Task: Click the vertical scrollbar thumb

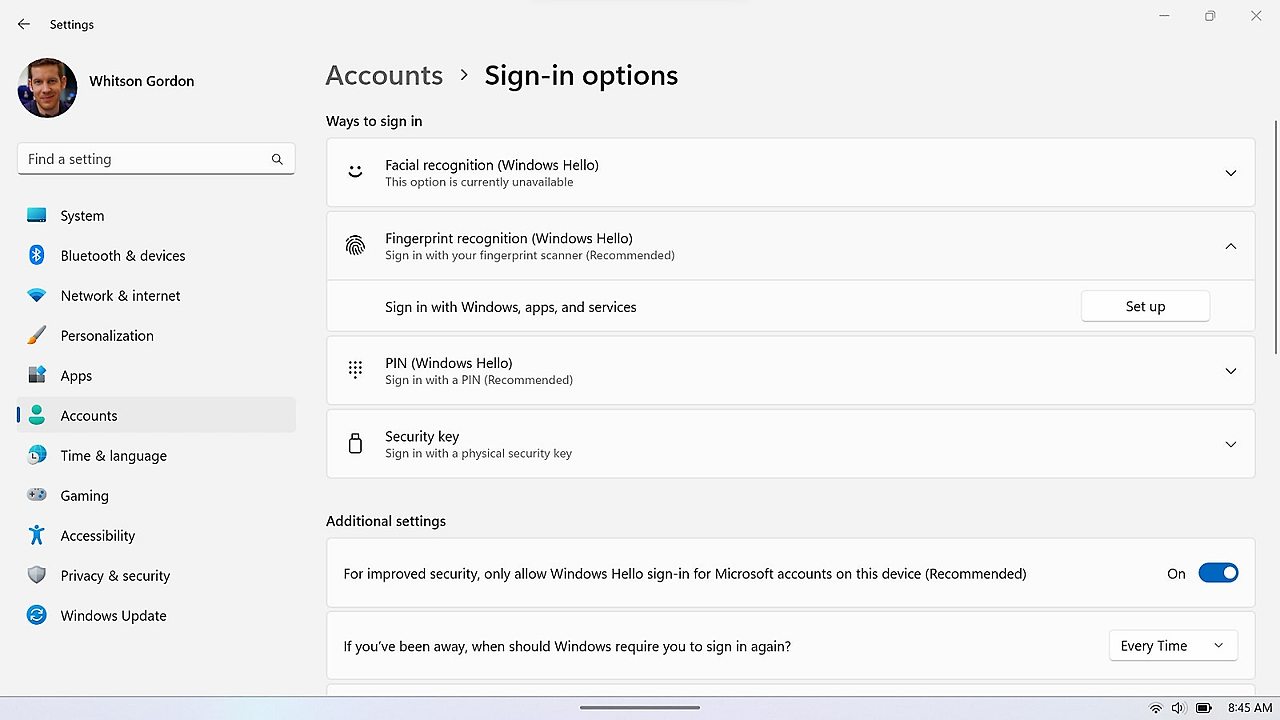Action: click(1275, 236)
